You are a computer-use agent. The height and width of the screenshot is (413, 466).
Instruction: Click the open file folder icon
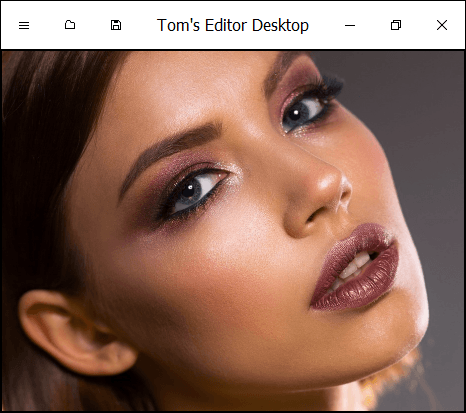coord(70,25)
